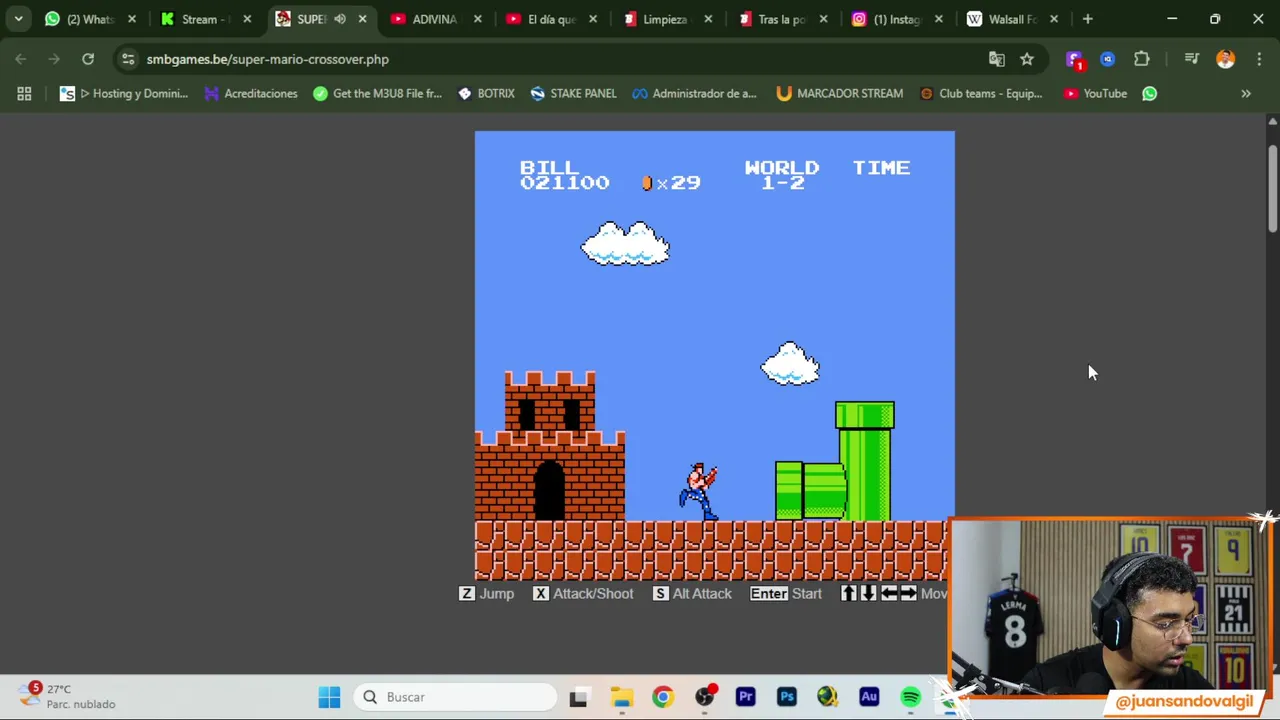Open the YouTube bookmark
Screen dimensions: 1280x720
[x=1095, y=93]
